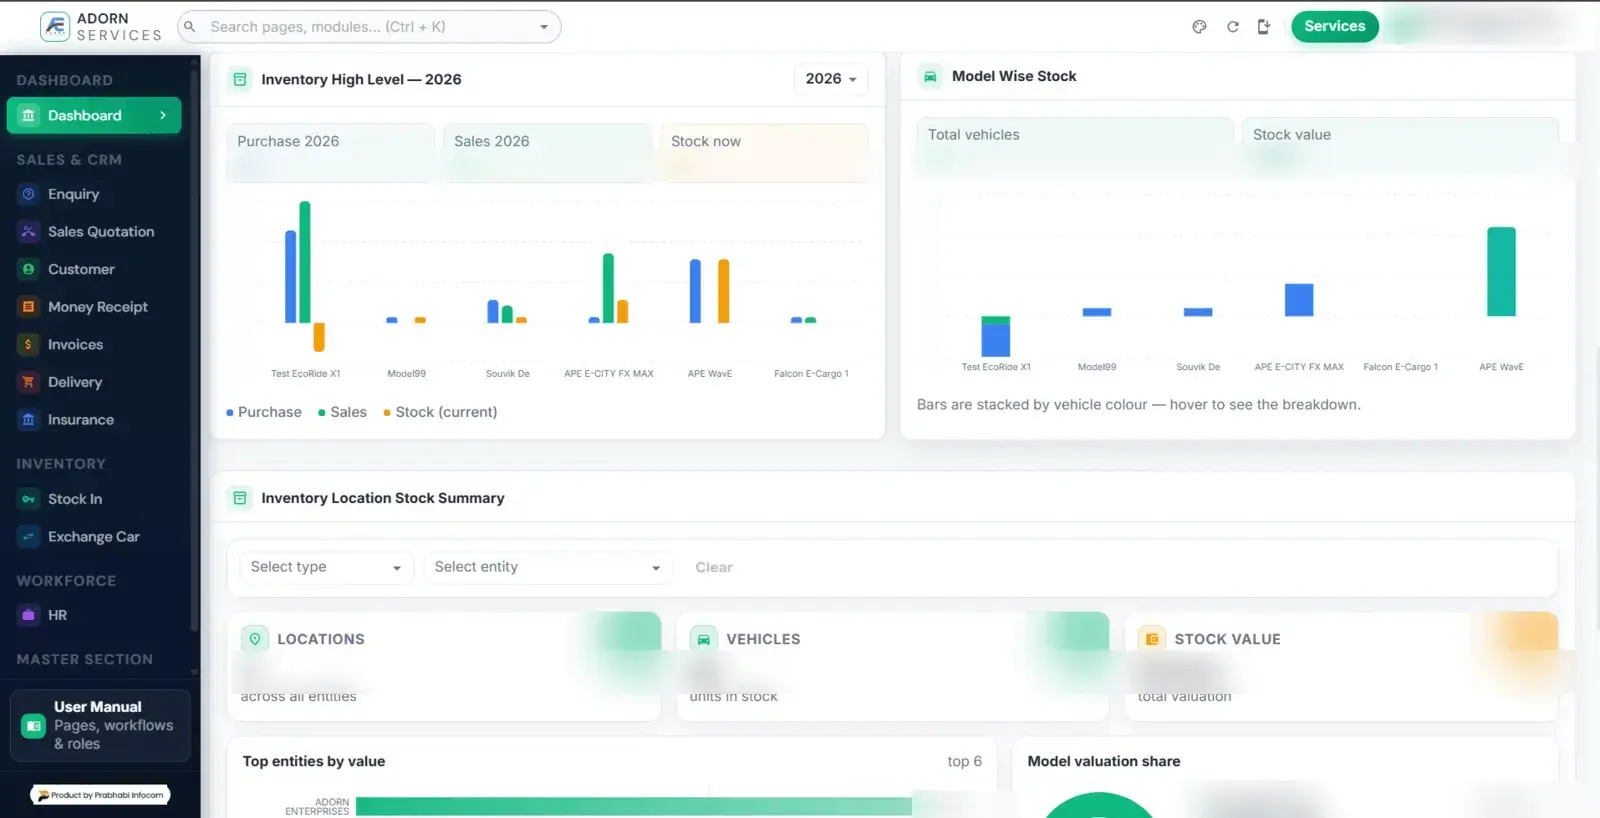The image size is (1600, 818).
Task: Open the Select type dropdown
Action: (x=326, y=567)
